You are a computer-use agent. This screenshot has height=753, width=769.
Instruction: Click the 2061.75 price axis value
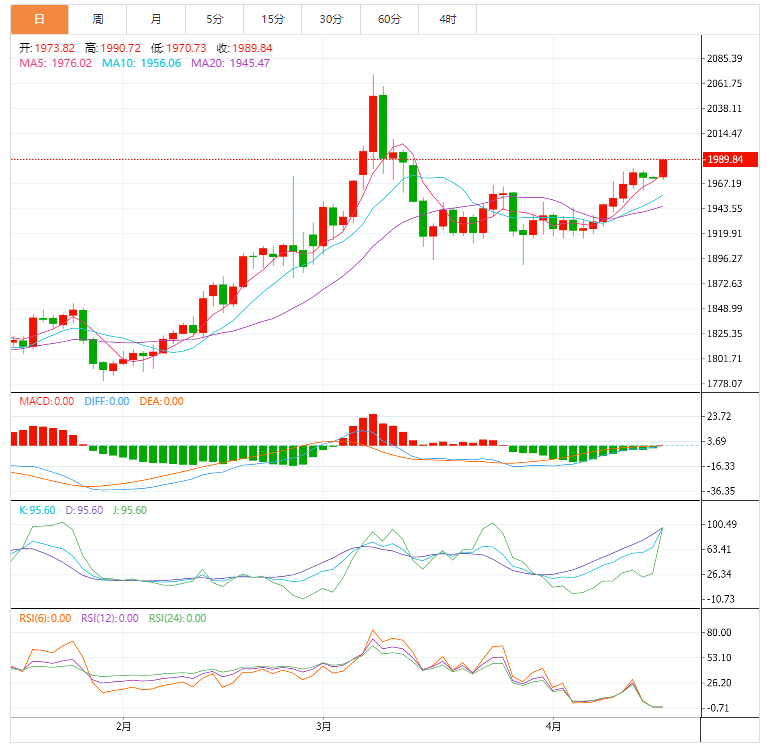click(724, 83)
